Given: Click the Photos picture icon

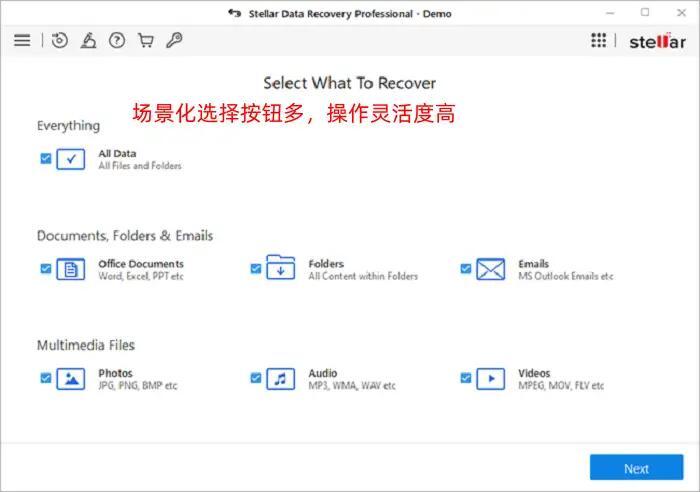Looking at the screenshot, I should click(71, 379).
